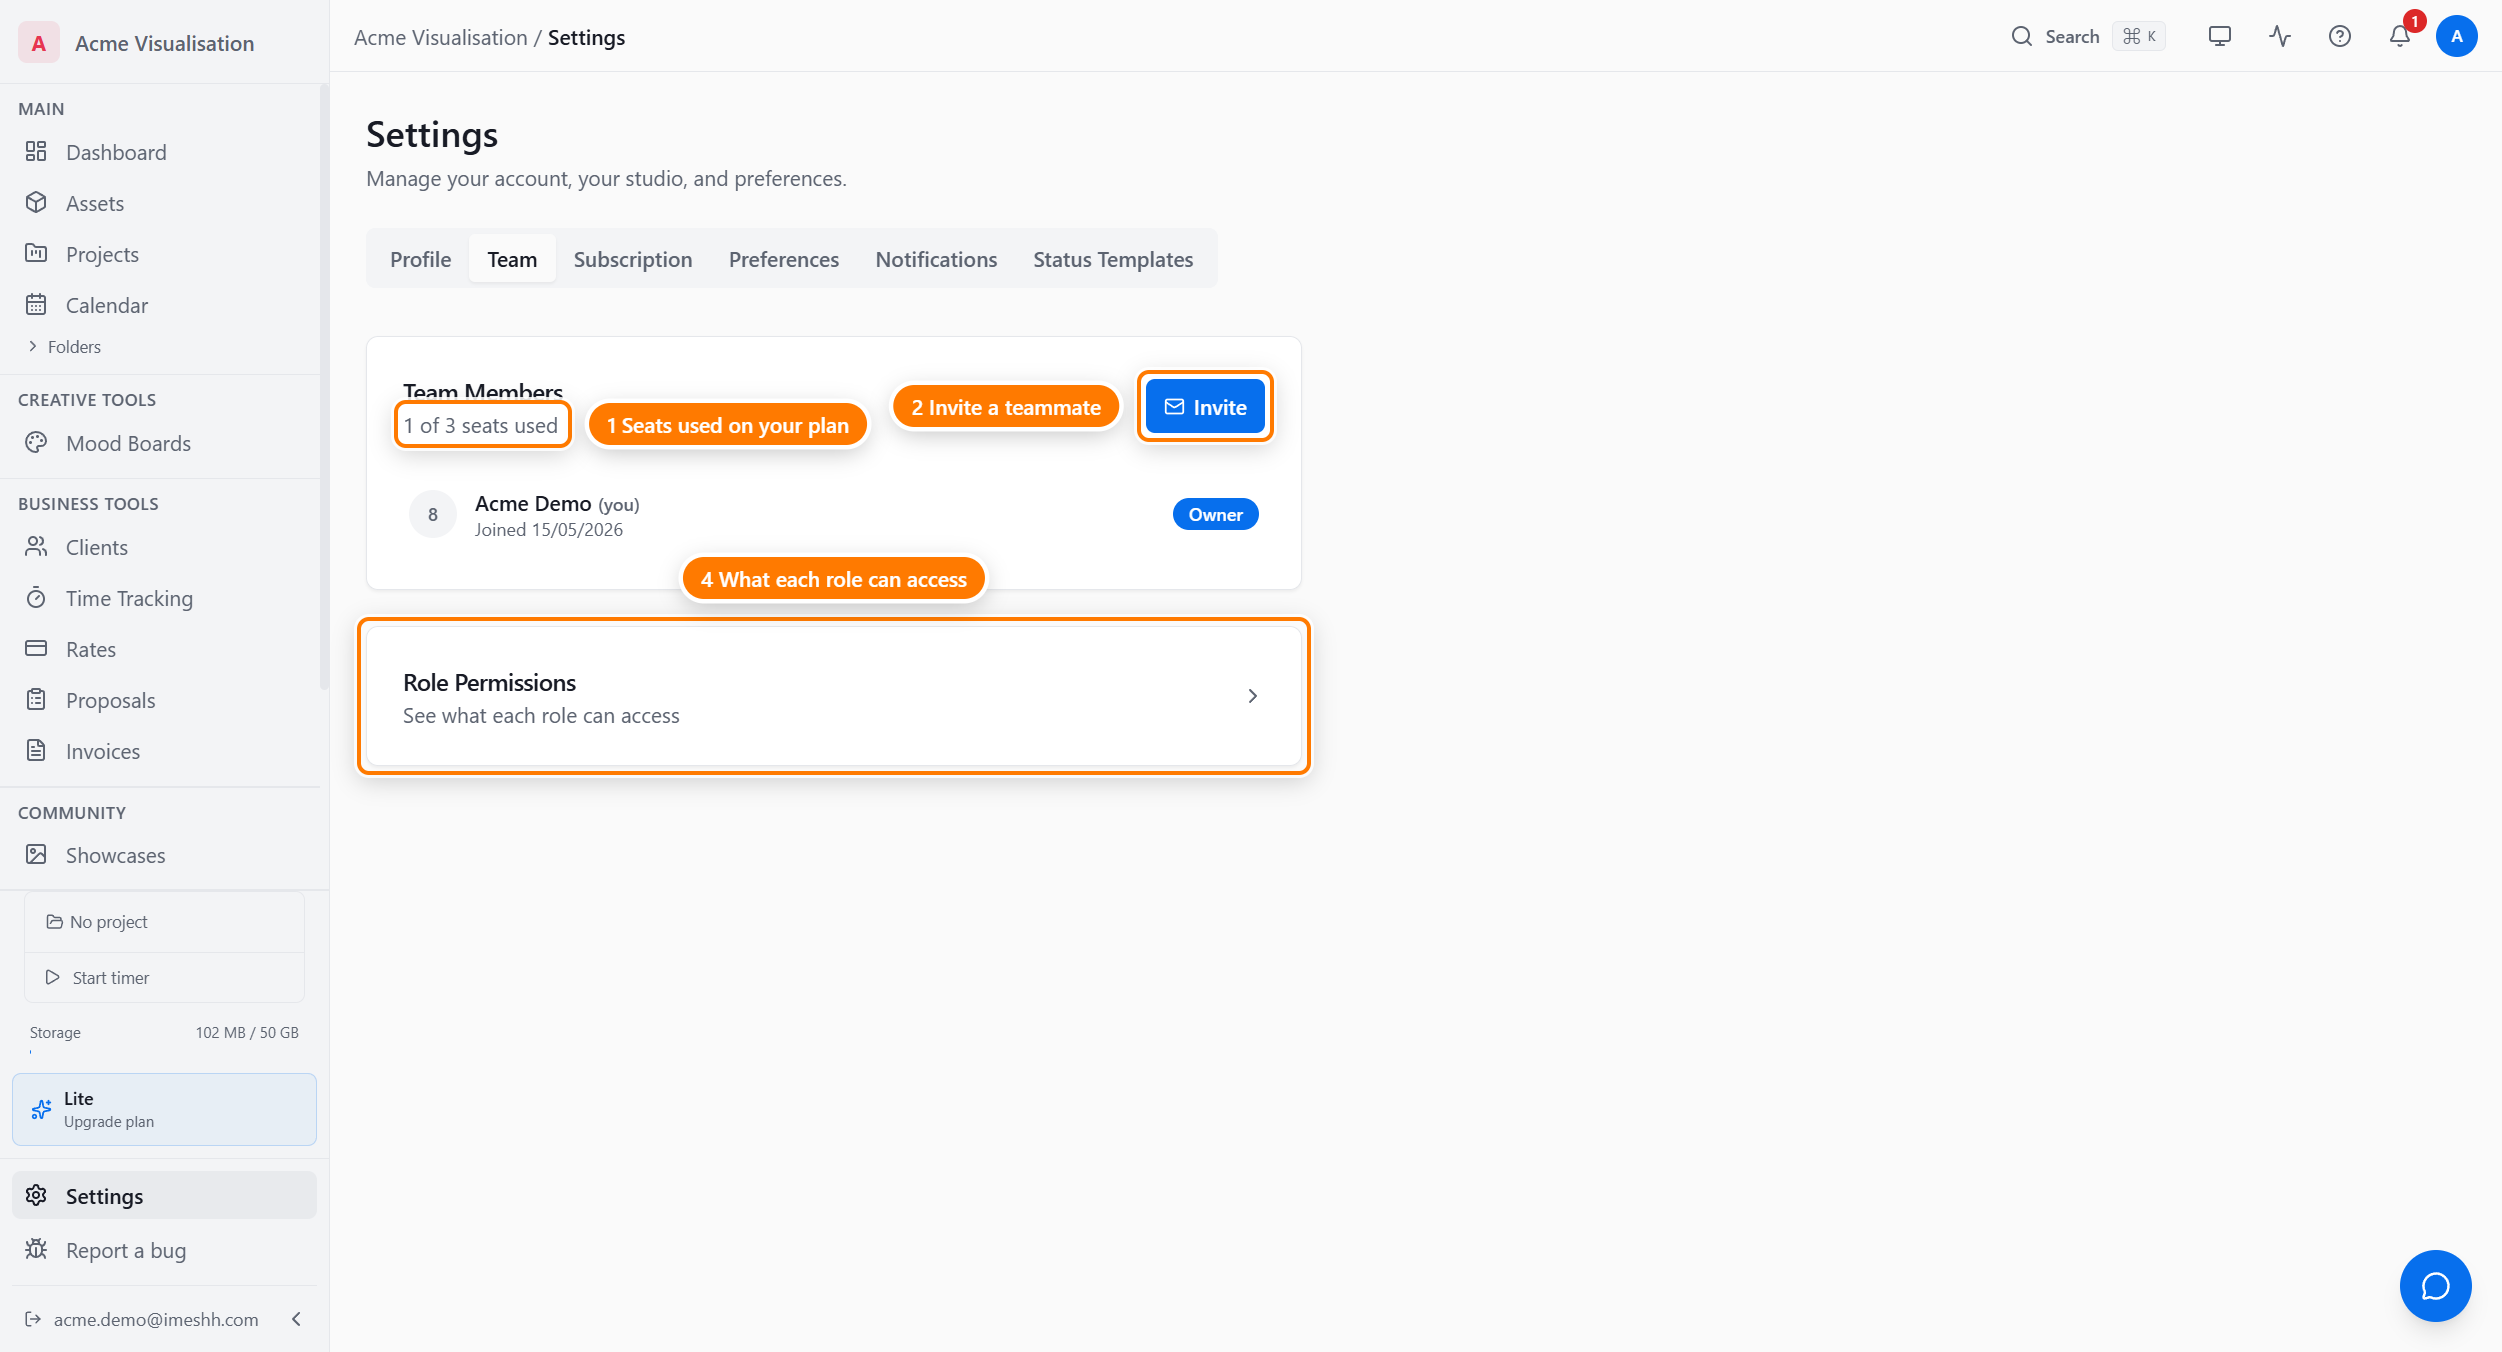The height and width of the screenshot is (1352, 2502).
Task: Click the search magnifier icon
Action: [x=2022, y=36]
